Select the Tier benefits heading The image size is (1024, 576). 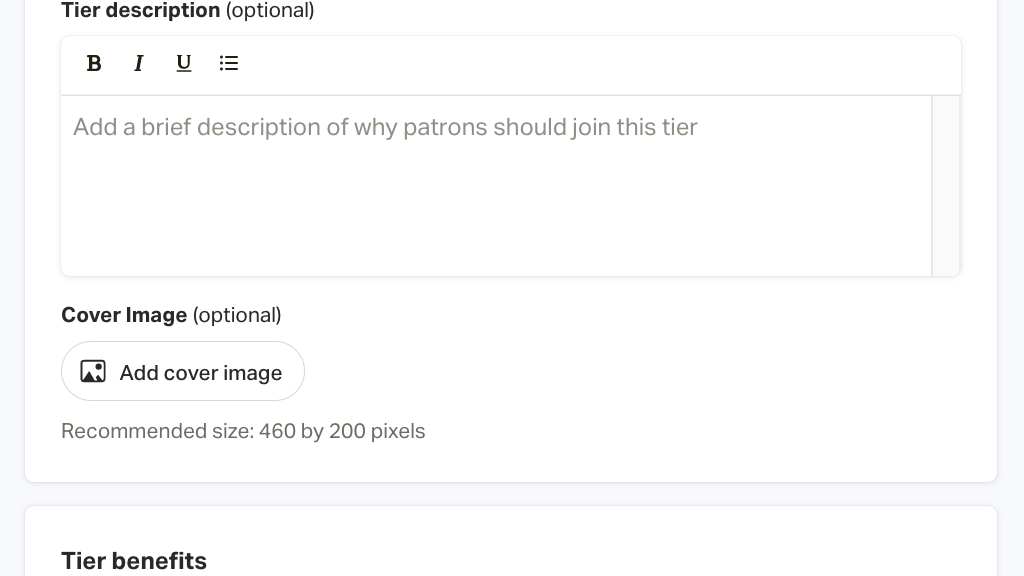134,561
